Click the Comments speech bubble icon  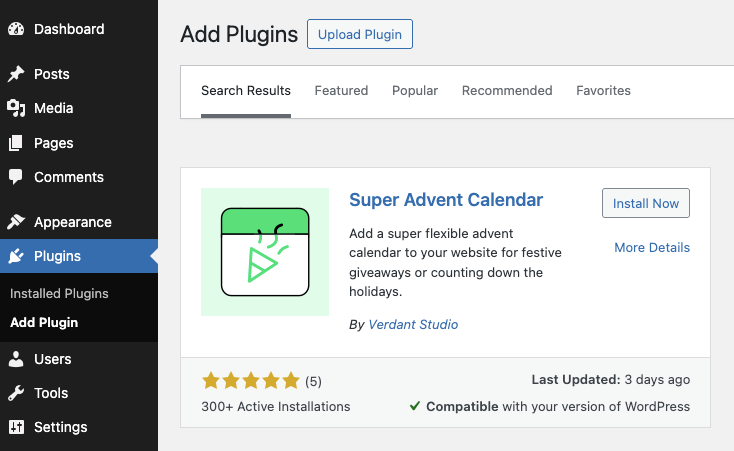tap(16, 177)
